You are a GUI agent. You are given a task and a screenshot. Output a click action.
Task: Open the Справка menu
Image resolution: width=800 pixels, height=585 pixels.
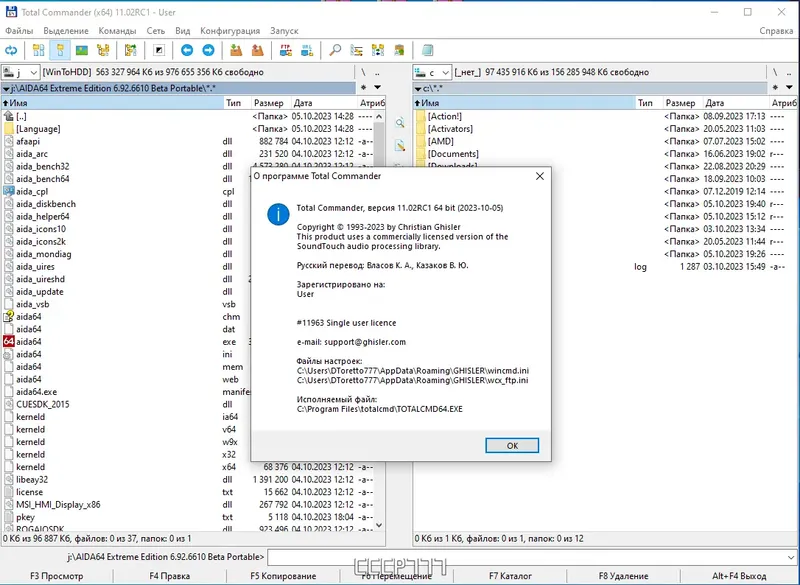click(x=776, y=31)
